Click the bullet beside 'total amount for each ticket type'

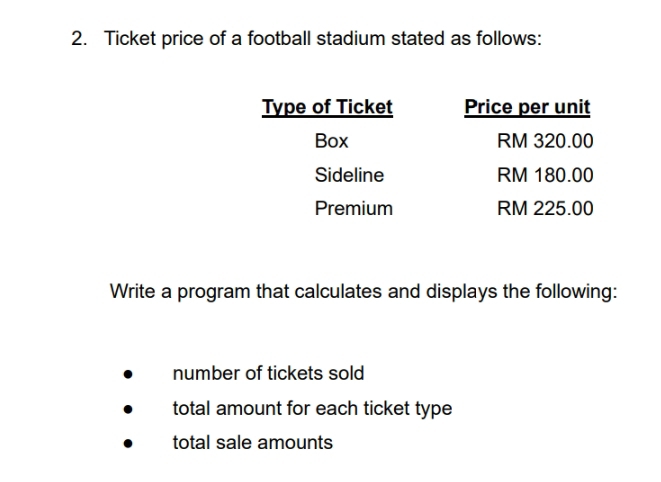point(128,410)
